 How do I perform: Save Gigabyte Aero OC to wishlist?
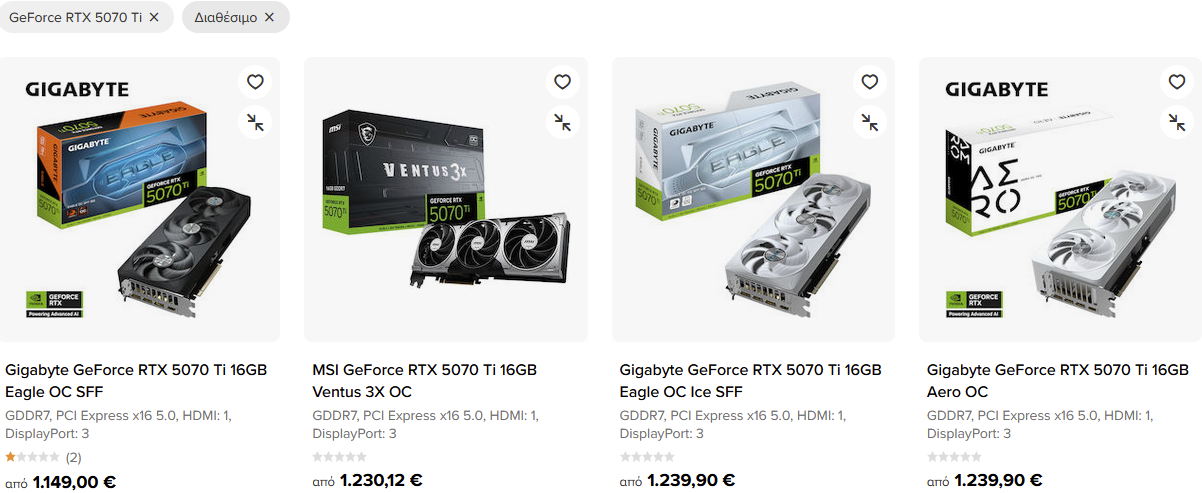[x=1177, y=82]
